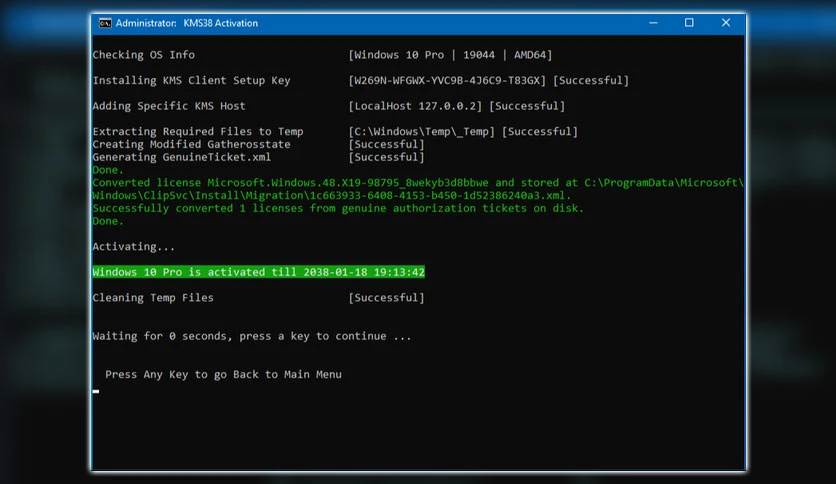Click 'Installing KMS Client Setup Key' line
This screenshot has width=836, height=484.
pyautogui.click(x=191, y=80)
